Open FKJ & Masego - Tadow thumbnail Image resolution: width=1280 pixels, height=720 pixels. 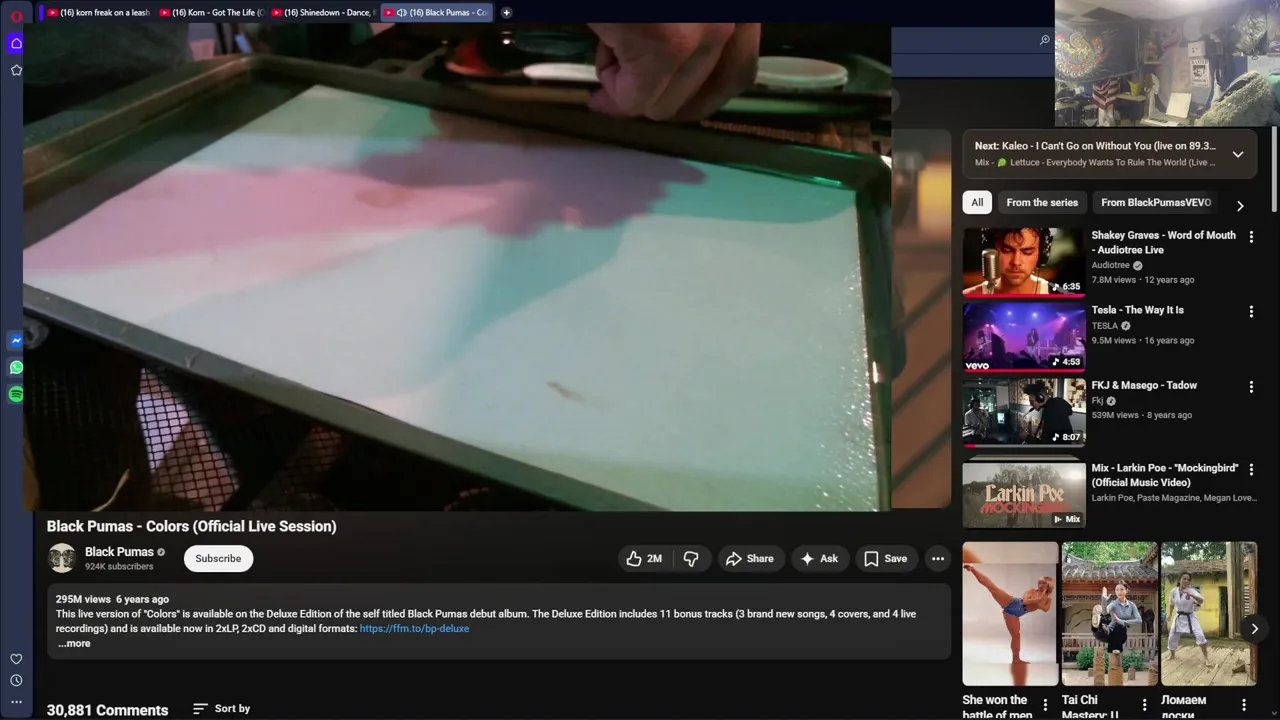(x=1023, y=412)
